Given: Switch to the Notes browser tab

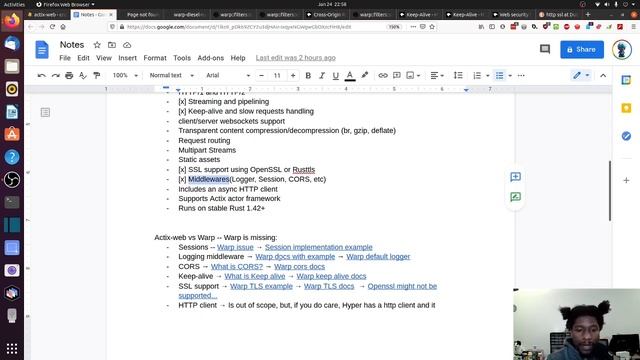Looking at the screenshot, I should [x=93, y=14].
